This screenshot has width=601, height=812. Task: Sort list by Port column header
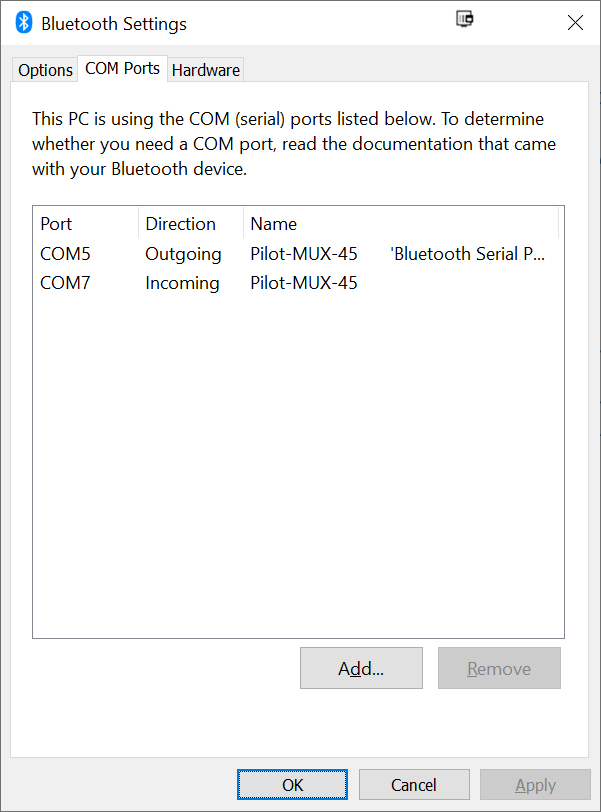pyautogui.click(x=86, y=224)
